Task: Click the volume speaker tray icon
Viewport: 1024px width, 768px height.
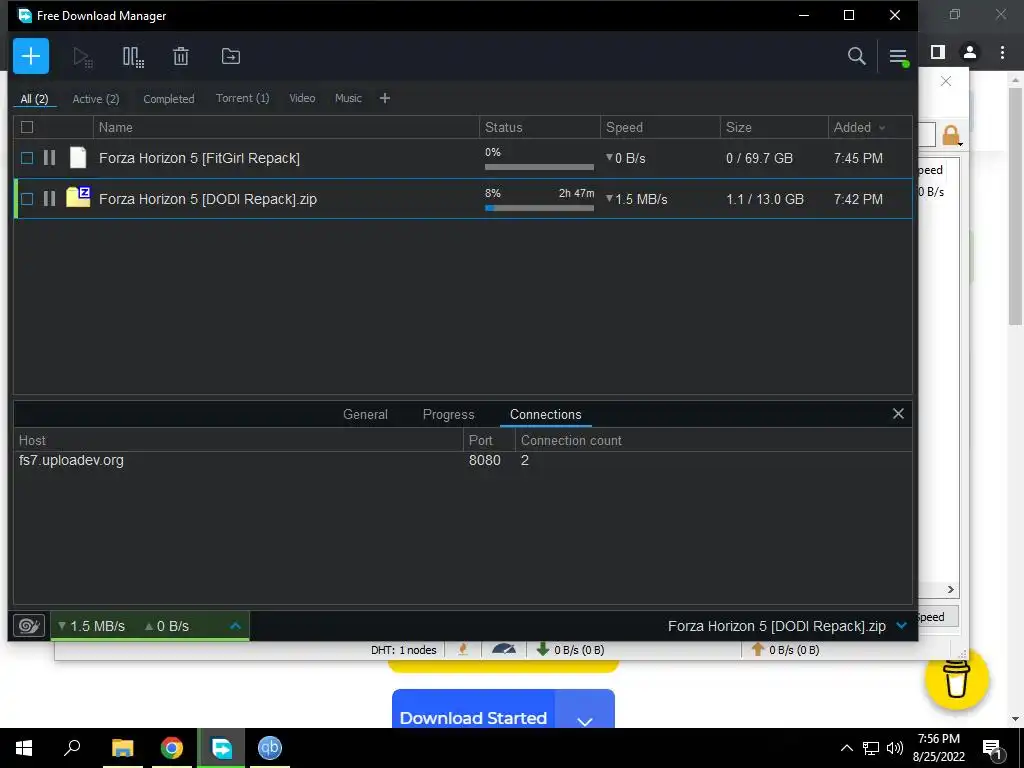Action: point(895,748)
